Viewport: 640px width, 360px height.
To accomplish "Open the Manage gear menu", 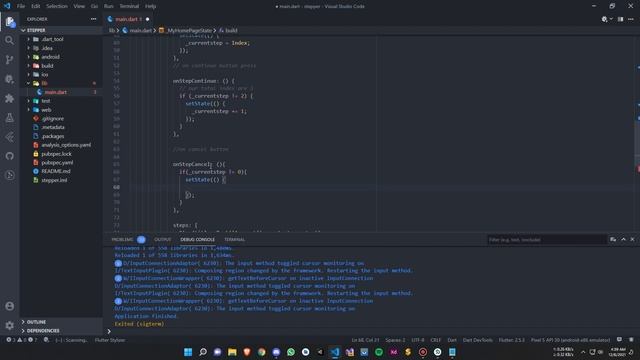I will tap(9, 325).
